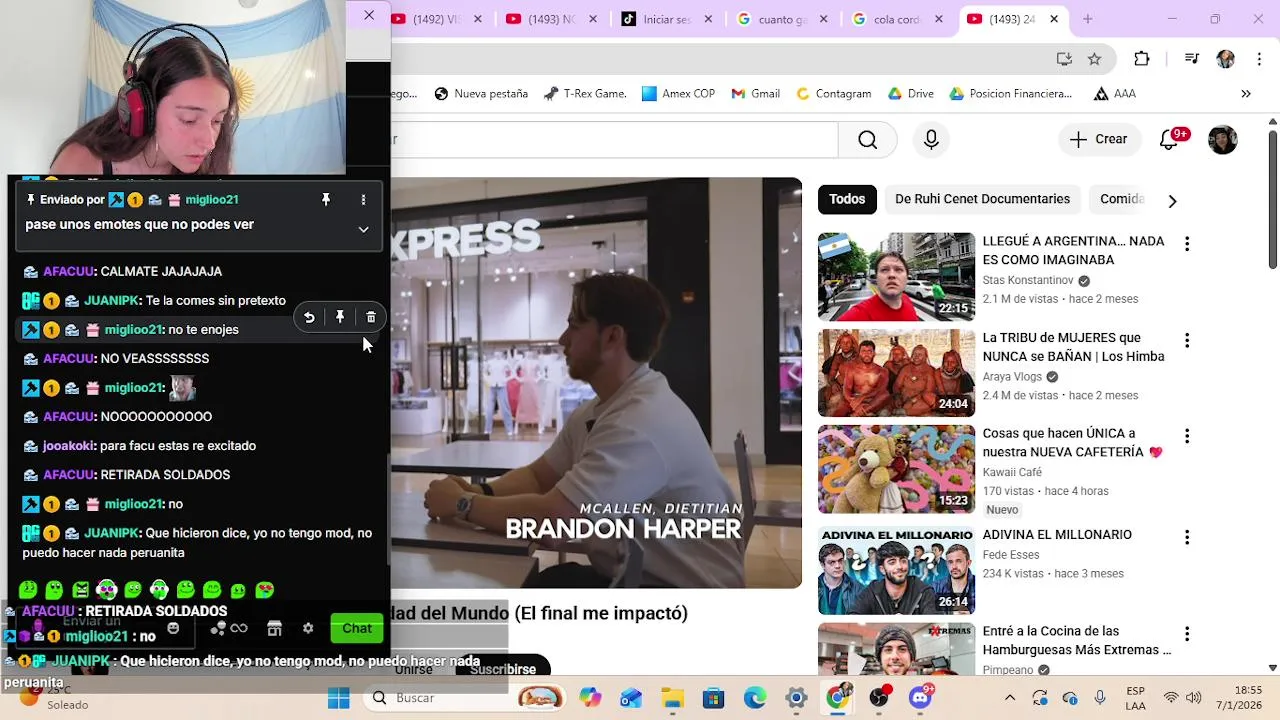Open options for ADIVINA EL MILLONARIO video
This screenshot has width=1280, height=720.
pyautogui.click(x=1187, y=537)
